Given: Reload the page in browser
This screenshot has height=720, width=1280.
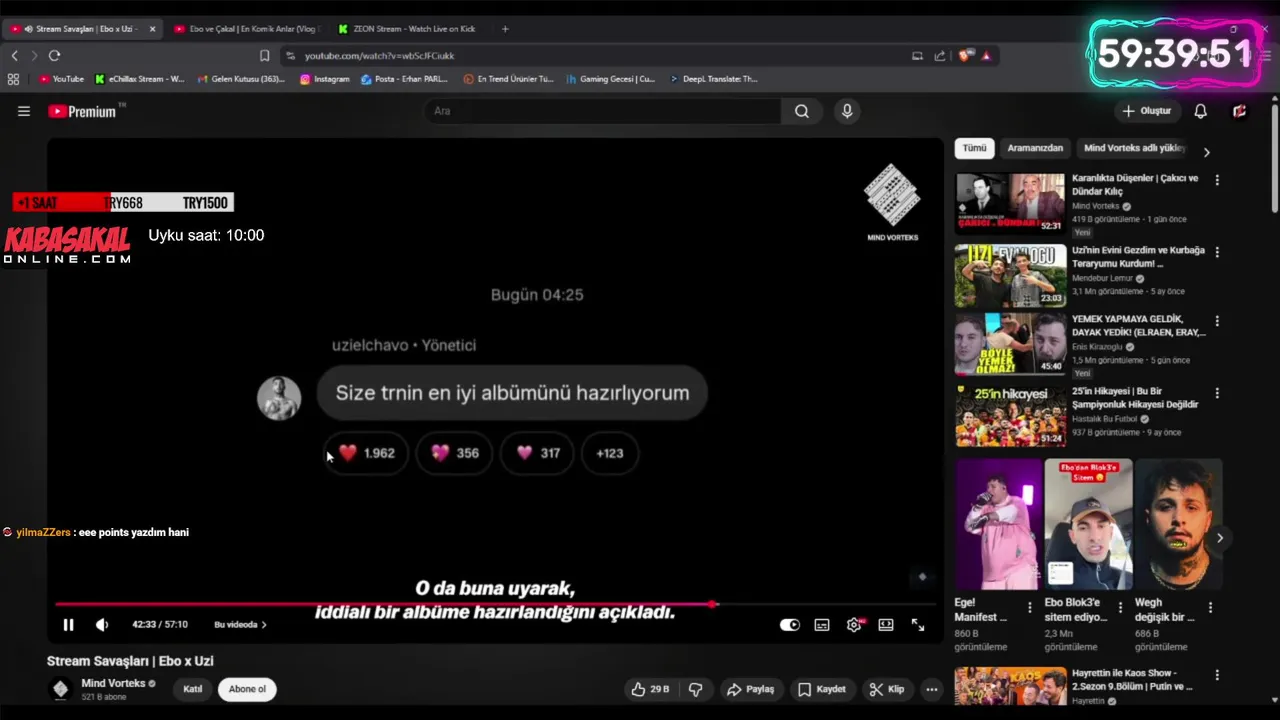Looking at the screenshot, I should pyautogui.click(x=54, y=56).
